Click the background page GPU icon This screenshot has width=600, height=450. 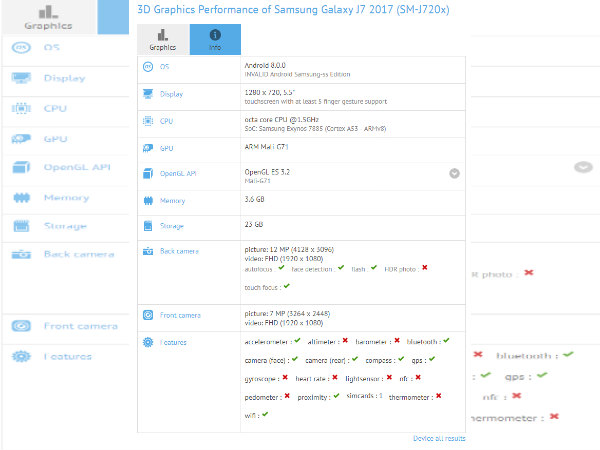tap(21, 139)
